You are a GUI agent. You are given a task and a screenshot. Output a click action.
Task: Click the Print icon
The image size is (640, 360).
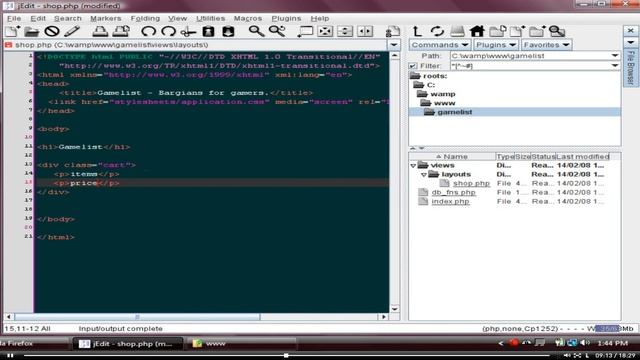point(100,31)
